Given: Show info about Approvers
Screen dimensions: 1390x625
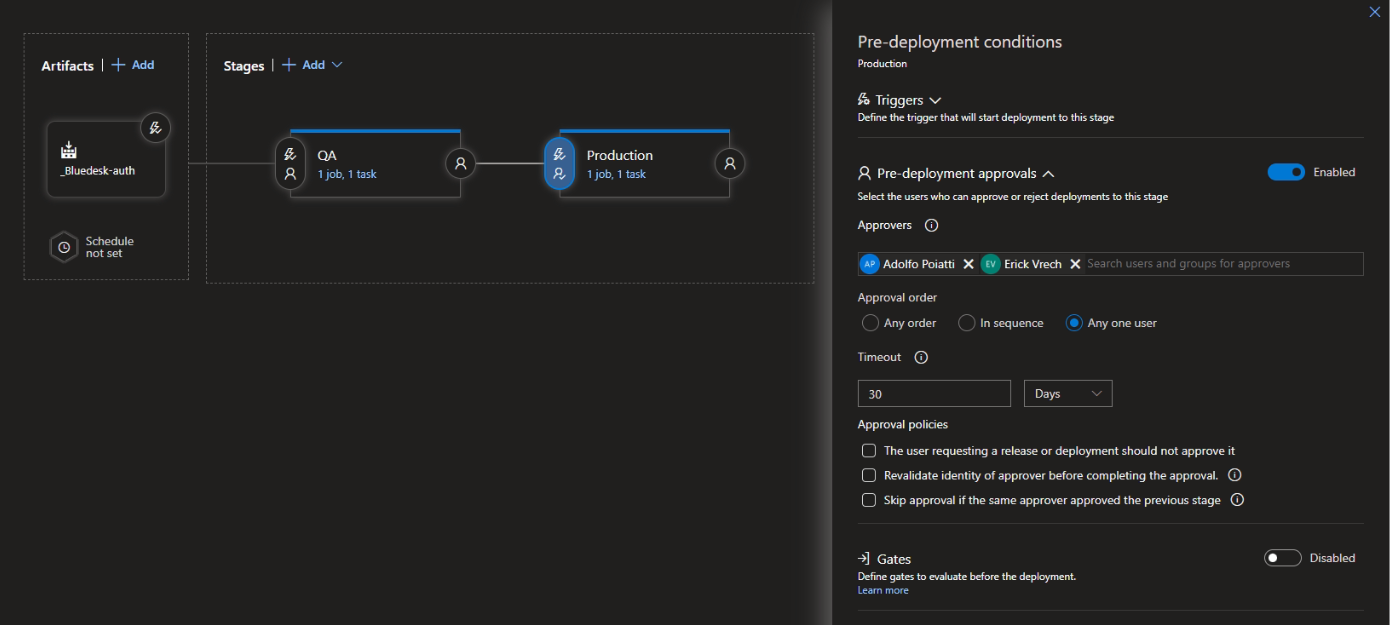Looking at the screenshot, I should 932,226.
